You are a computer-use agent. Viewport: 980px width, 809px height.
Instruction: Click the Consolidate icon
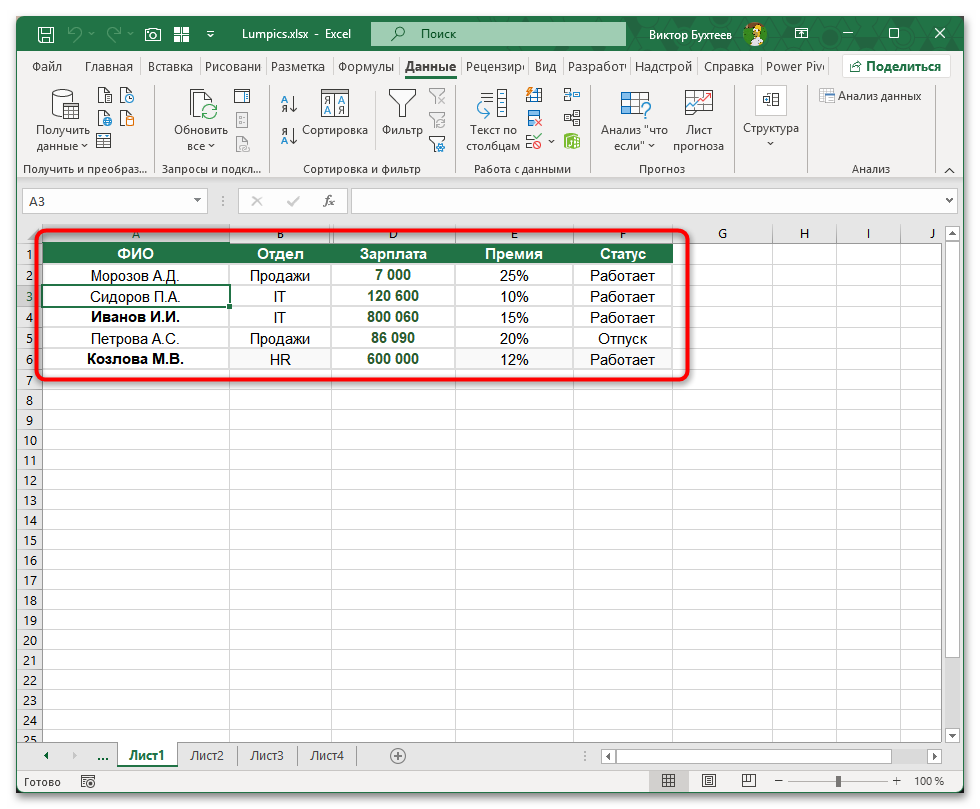tap(572, 95)
